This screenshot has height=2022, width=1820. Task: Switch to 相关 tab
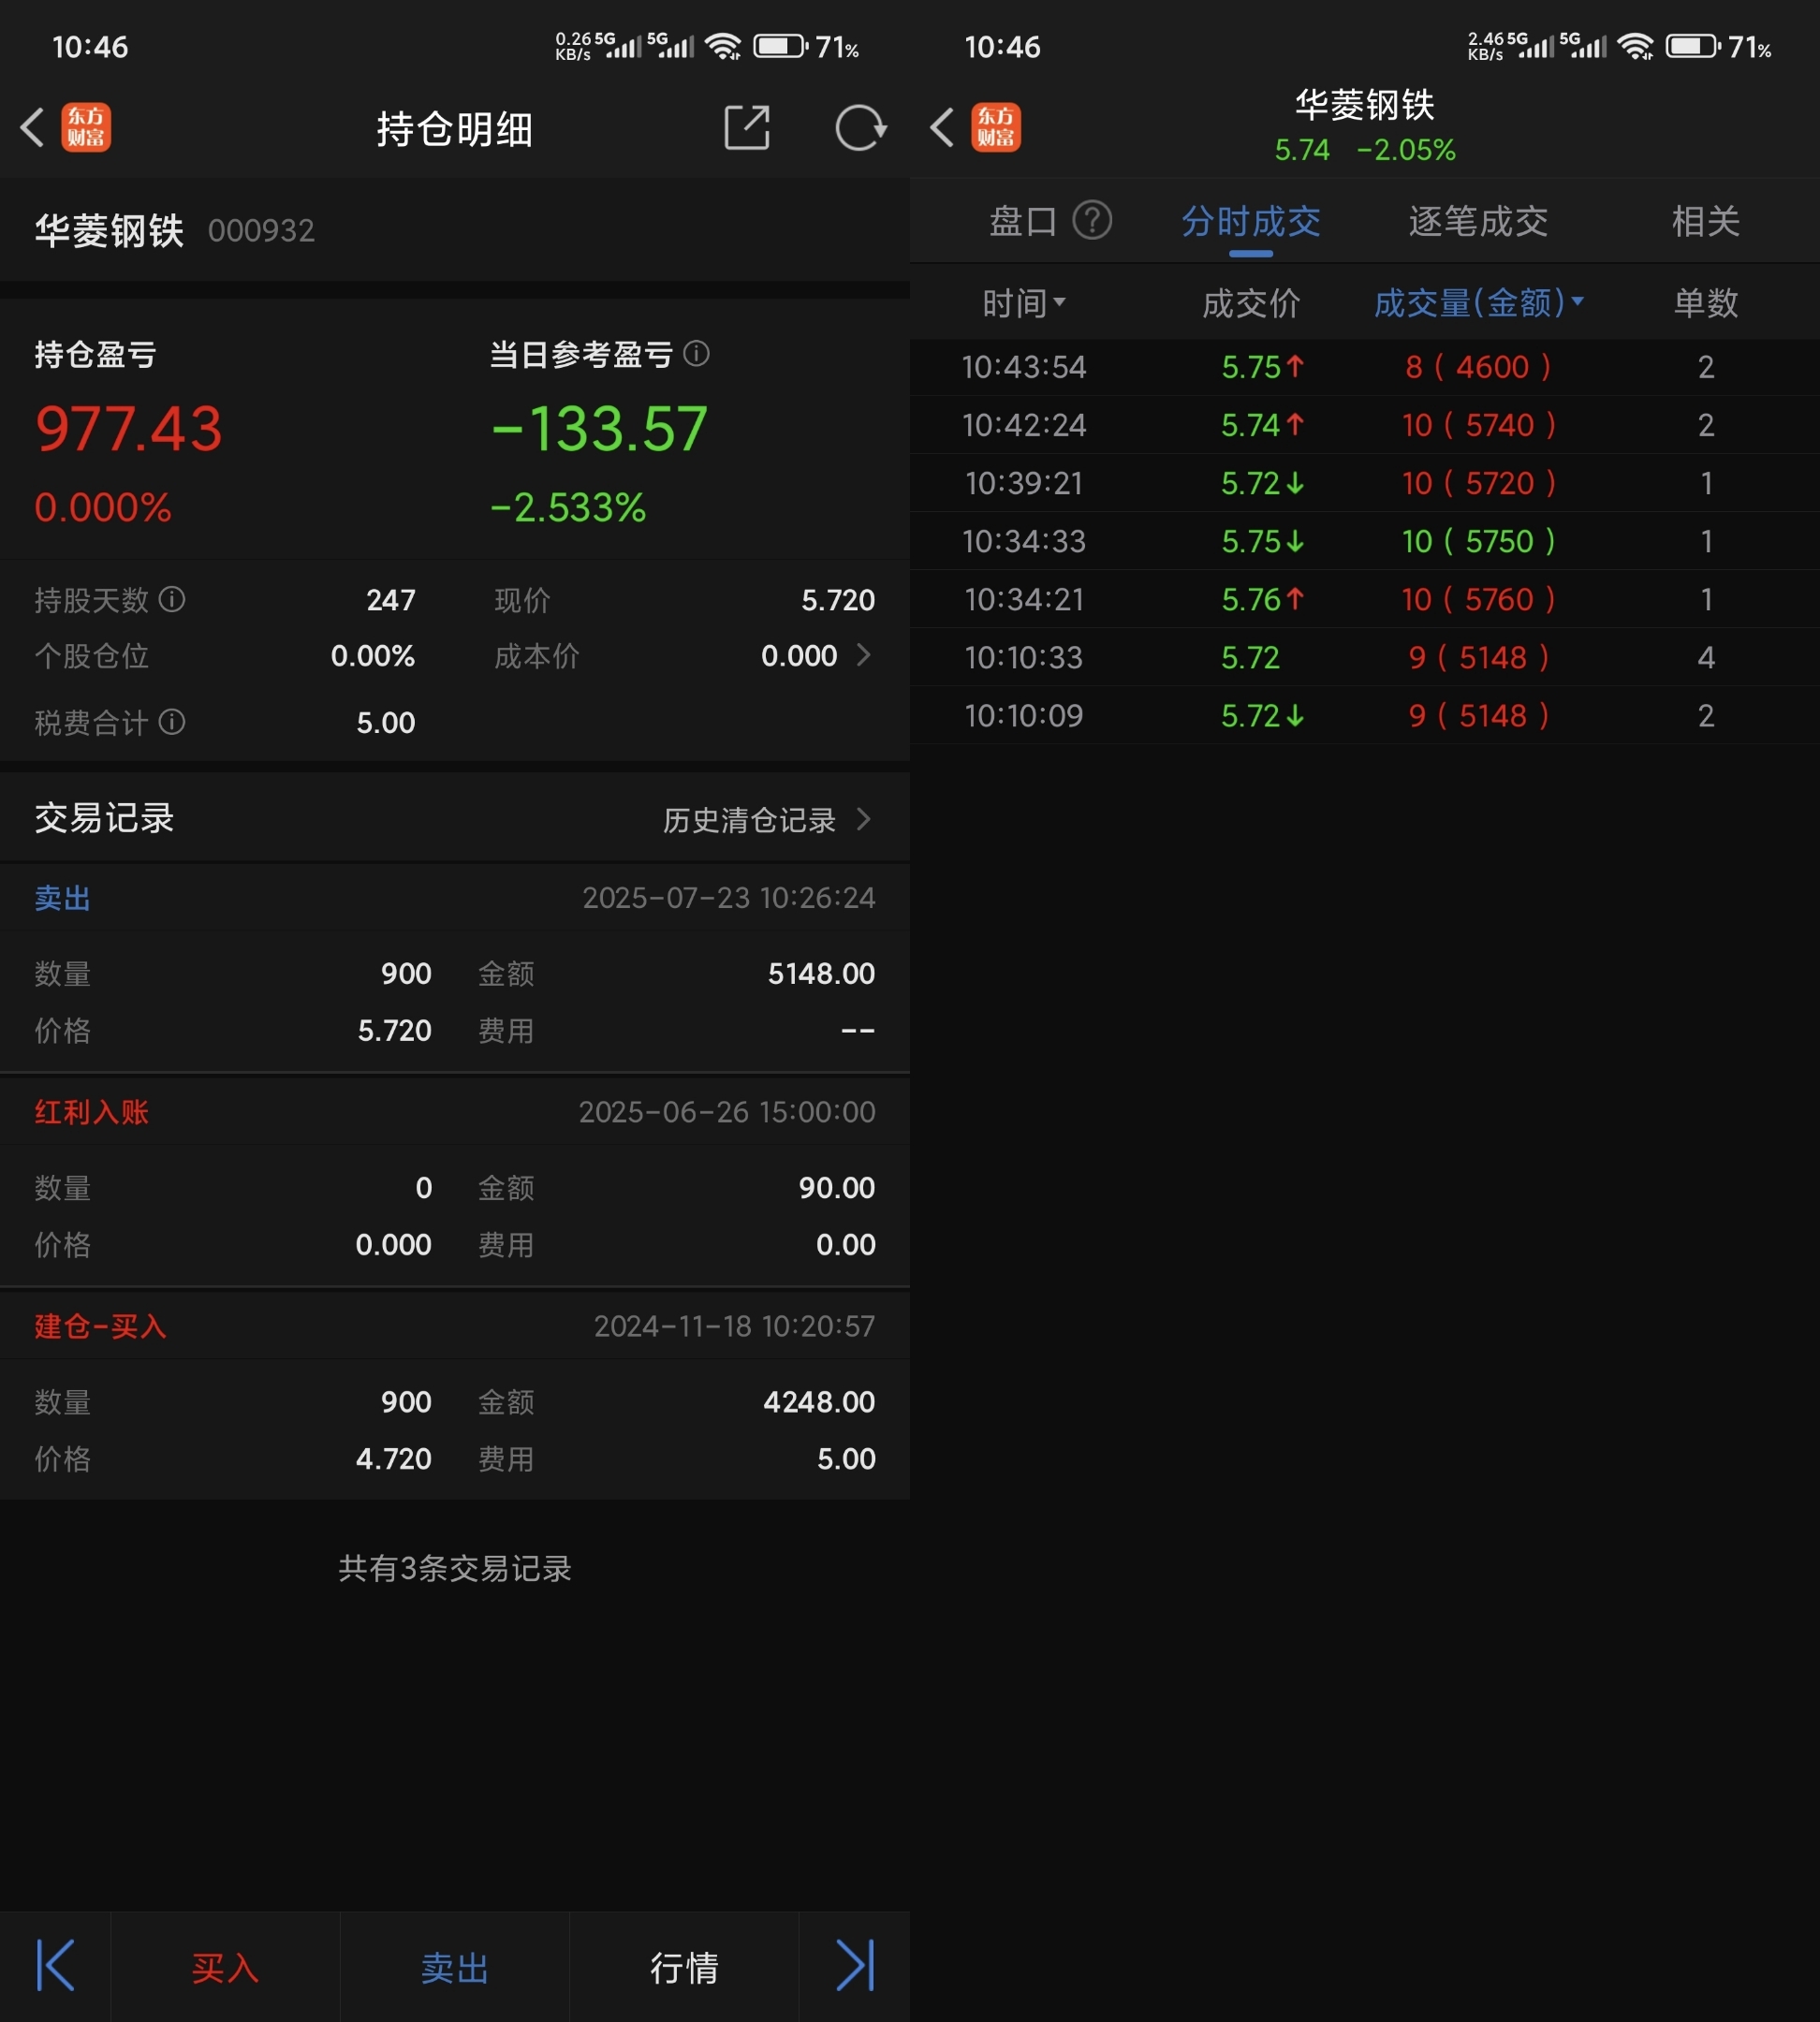point(1706,221)
